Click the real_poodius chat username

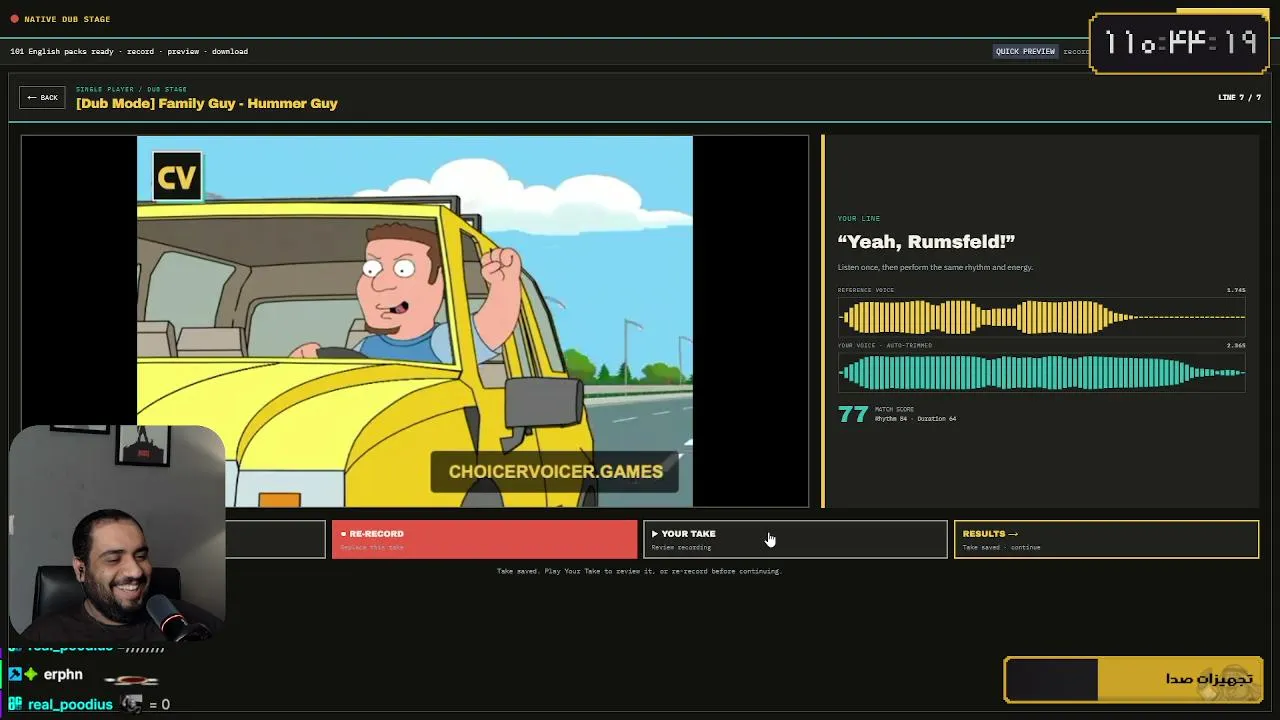70,705
